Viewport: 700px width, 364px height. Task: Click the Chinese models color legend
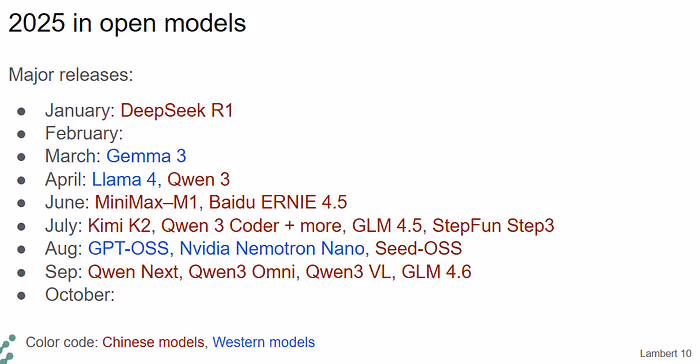(153, 342)
